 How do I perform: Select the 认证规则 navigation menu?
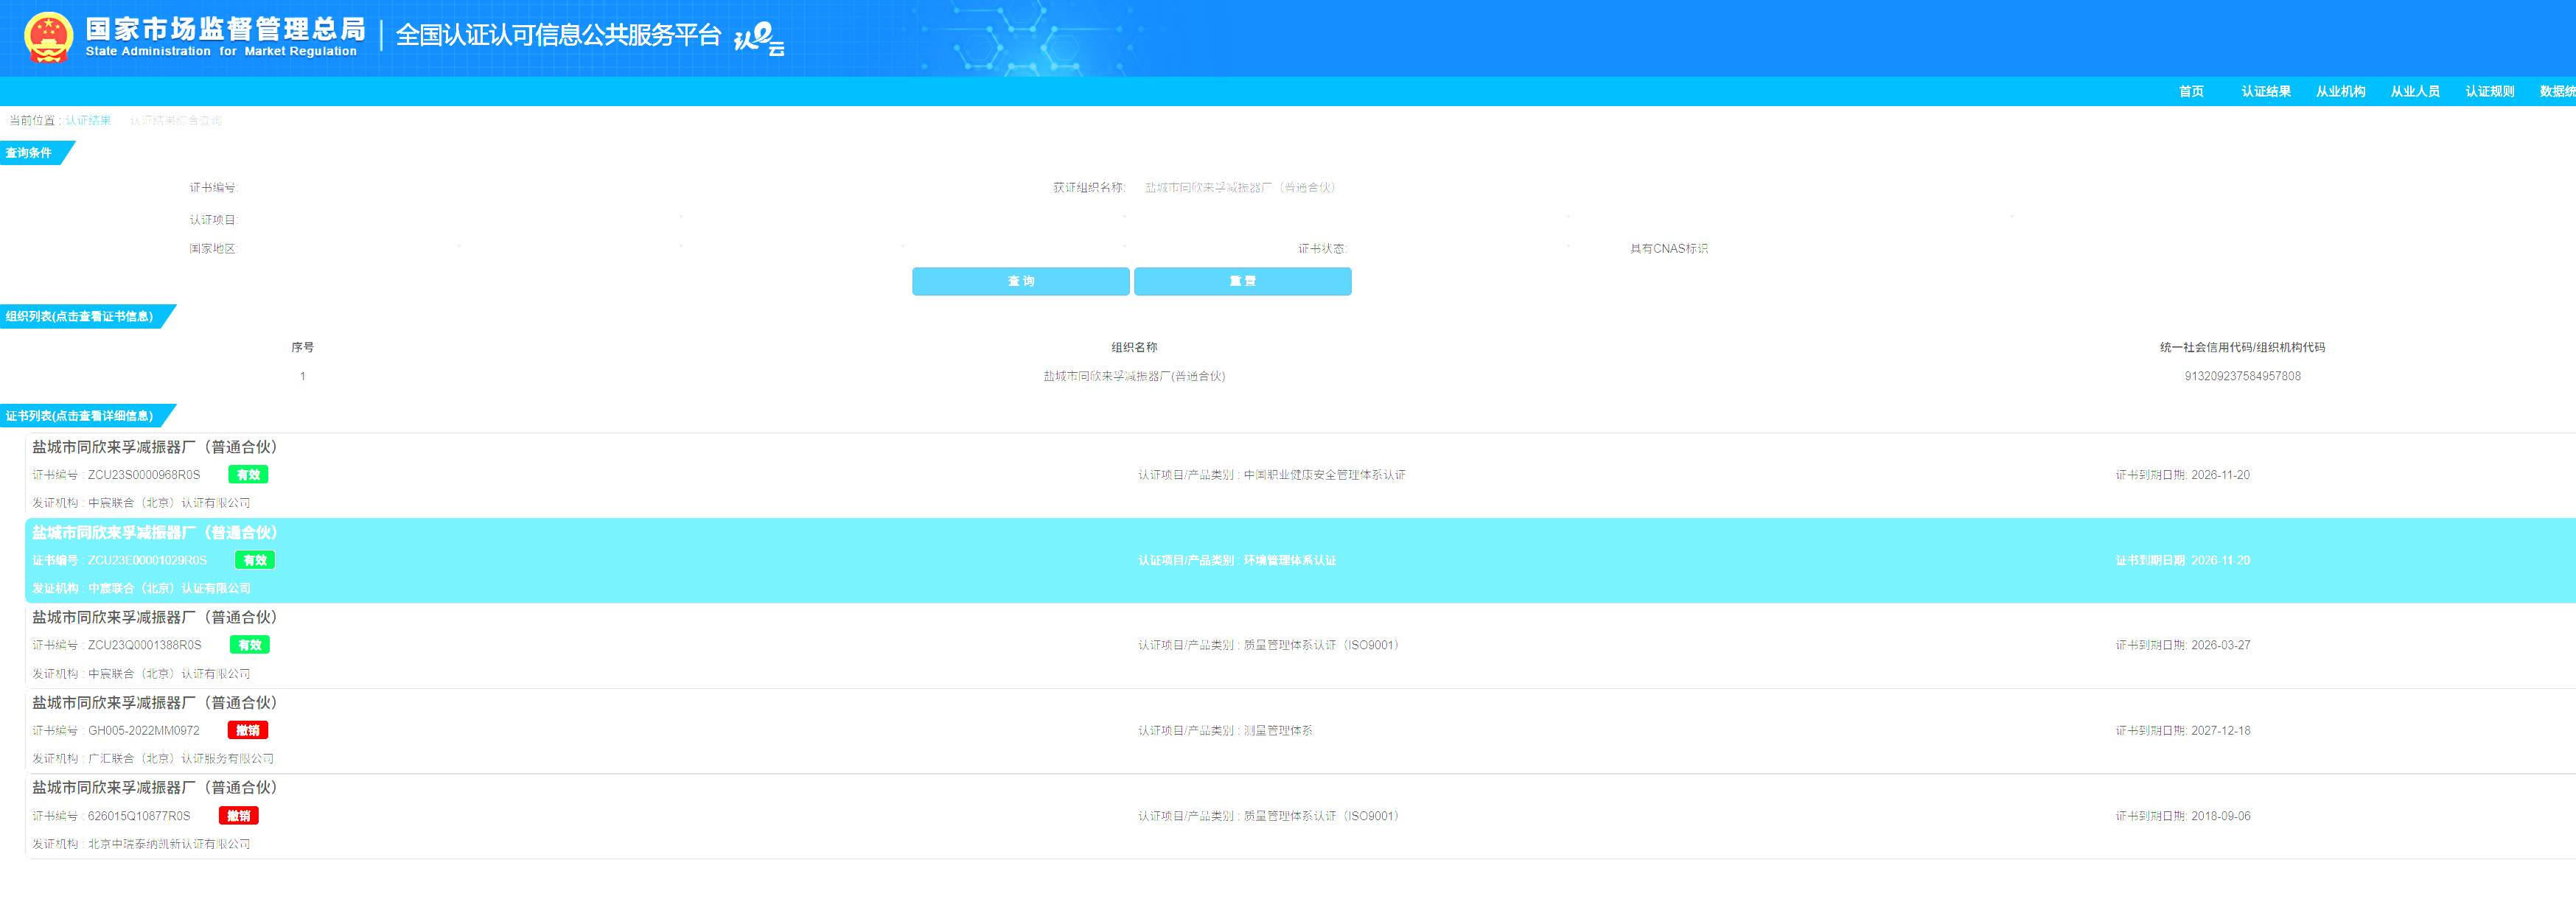(x=2489, y=91)
